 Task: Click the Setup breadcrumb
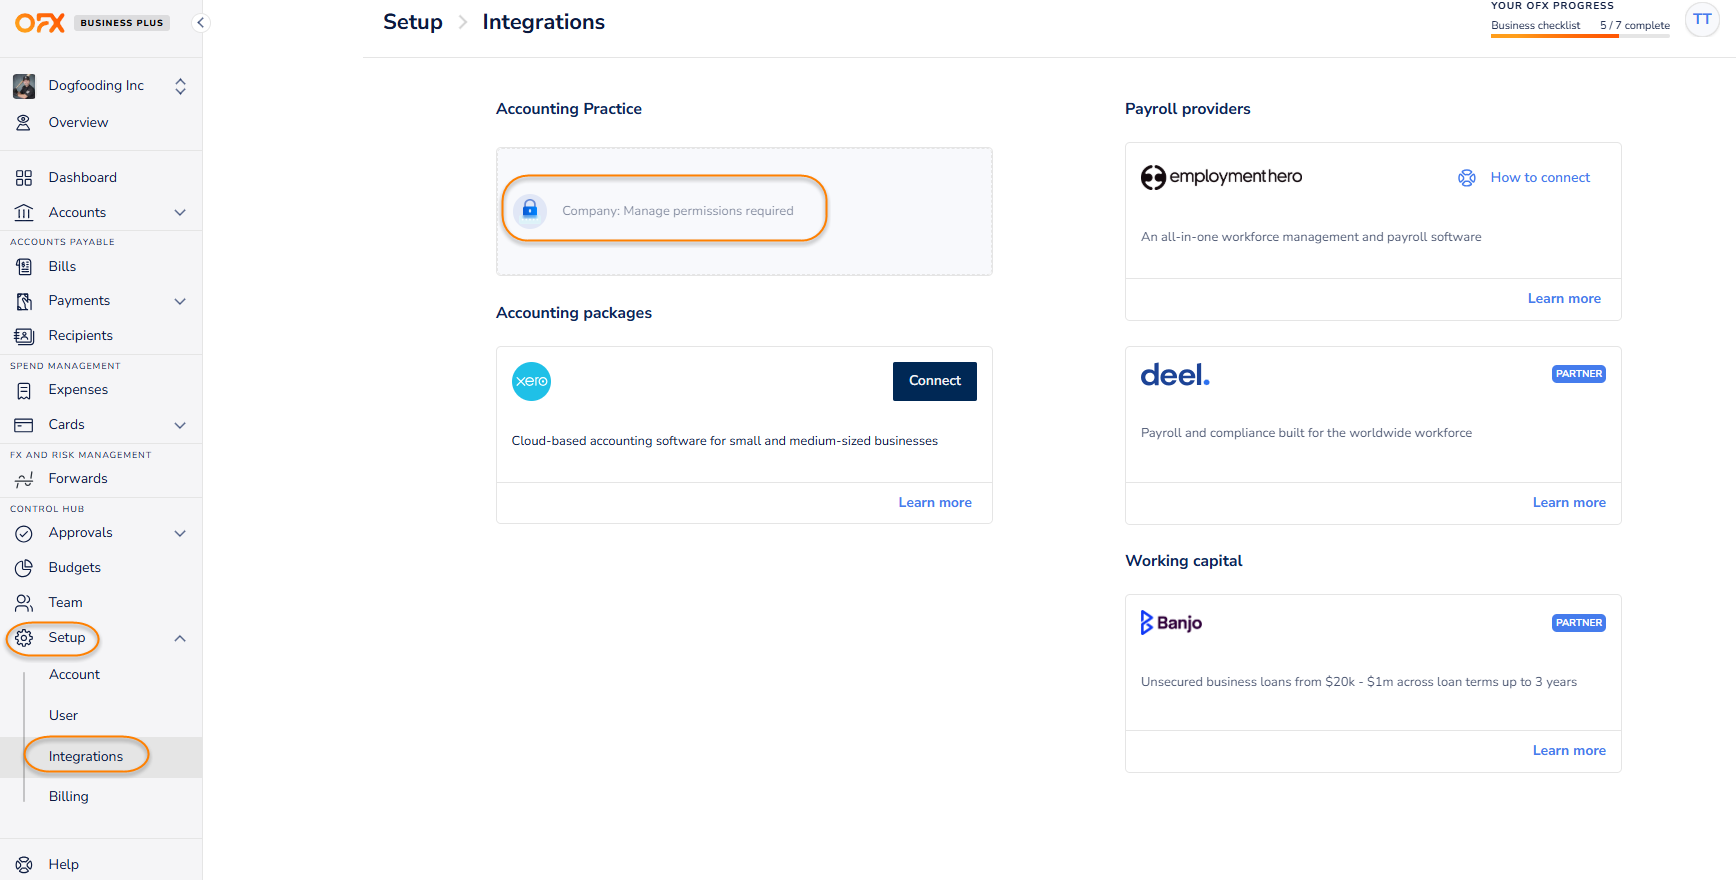click(x=413, y=22)
